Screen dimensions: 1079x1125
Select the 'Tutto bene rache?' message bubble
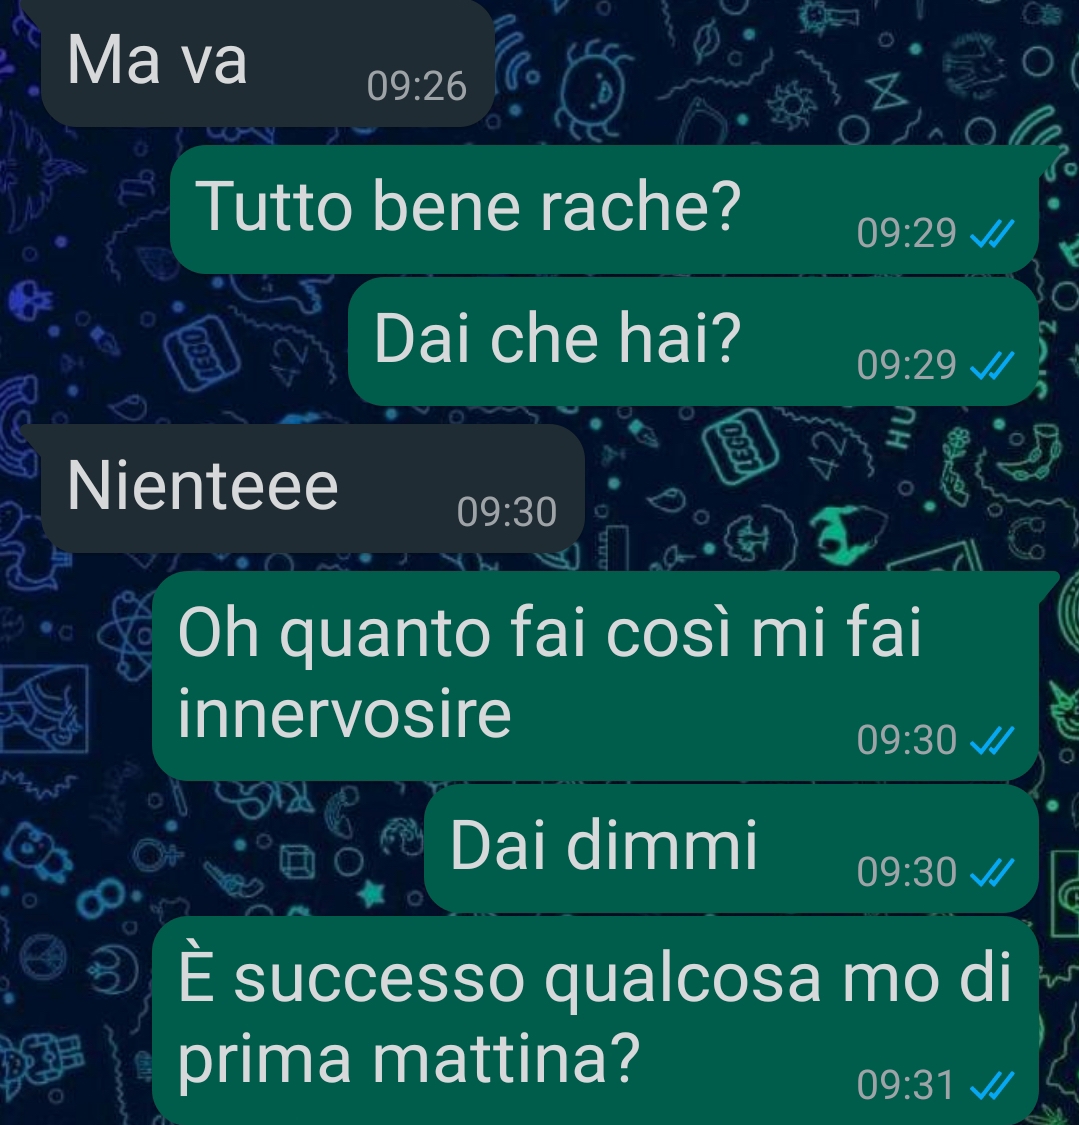(604, 209)
